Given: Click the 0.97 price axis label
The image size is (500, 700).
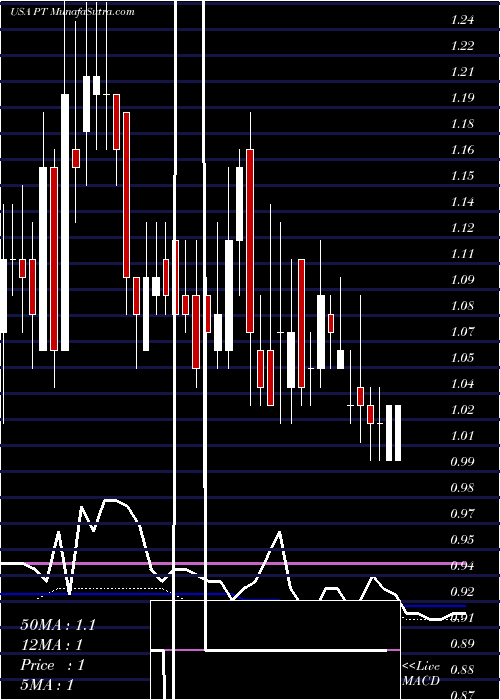Looking at the screenshot, I should (462, 513).
